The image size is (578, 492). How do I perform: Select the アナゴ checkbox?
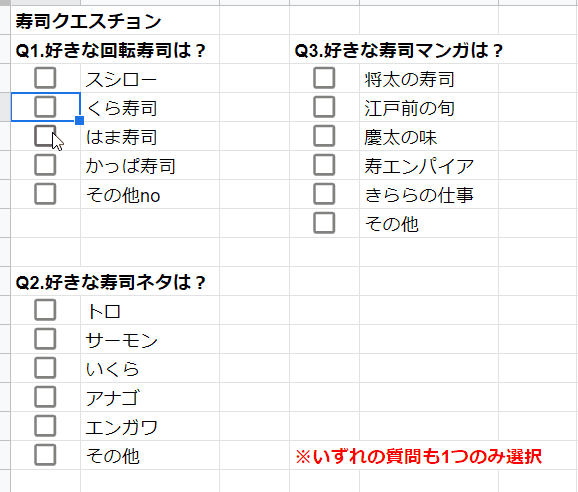point(45,397)
